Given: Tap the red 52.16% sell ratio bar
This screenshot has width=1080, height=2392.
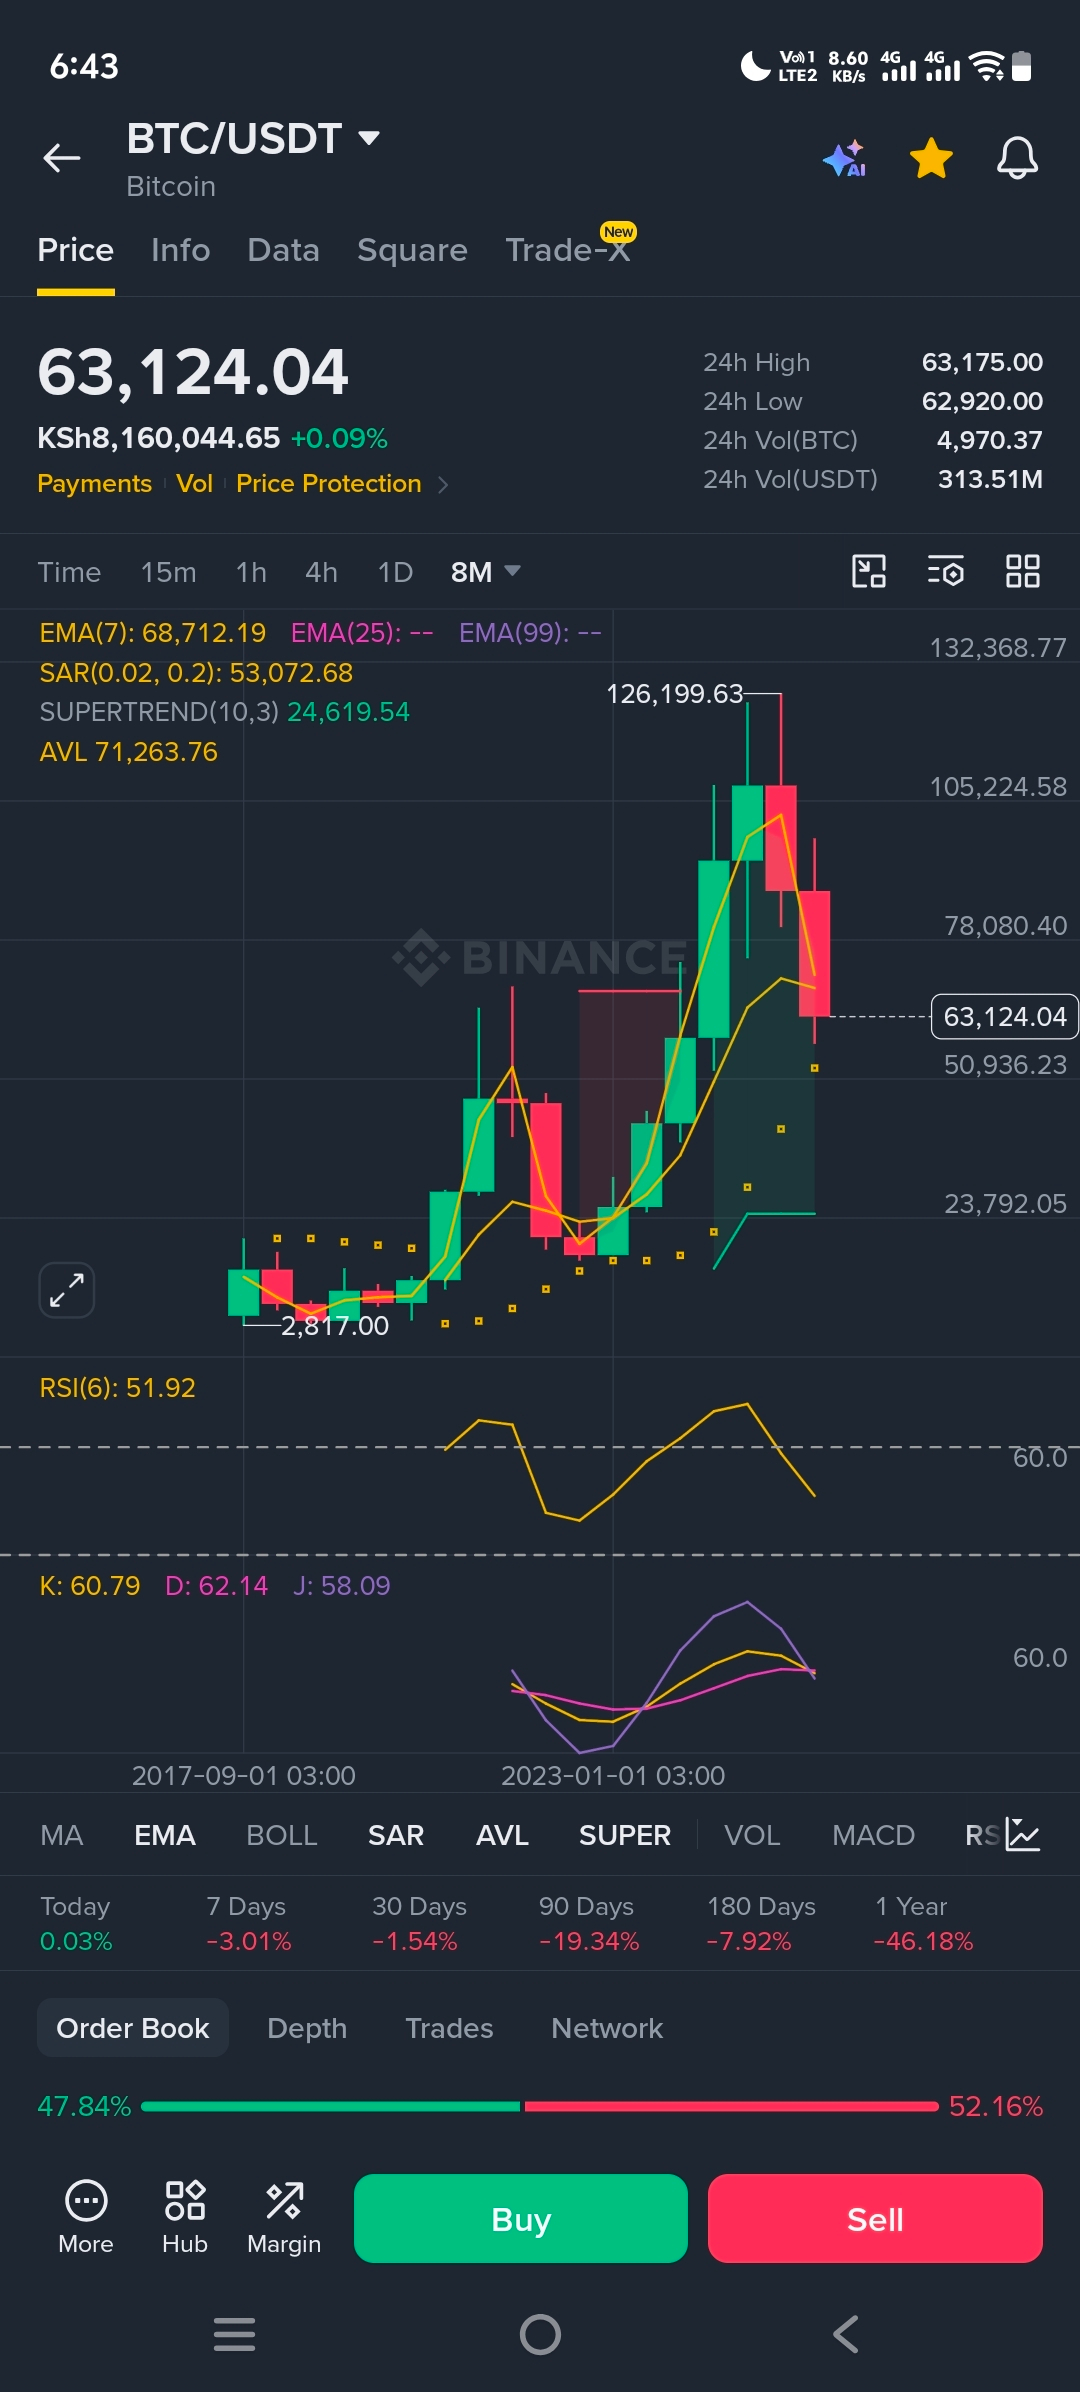Looking at the screenshot, I should (x=732, y=2106).
